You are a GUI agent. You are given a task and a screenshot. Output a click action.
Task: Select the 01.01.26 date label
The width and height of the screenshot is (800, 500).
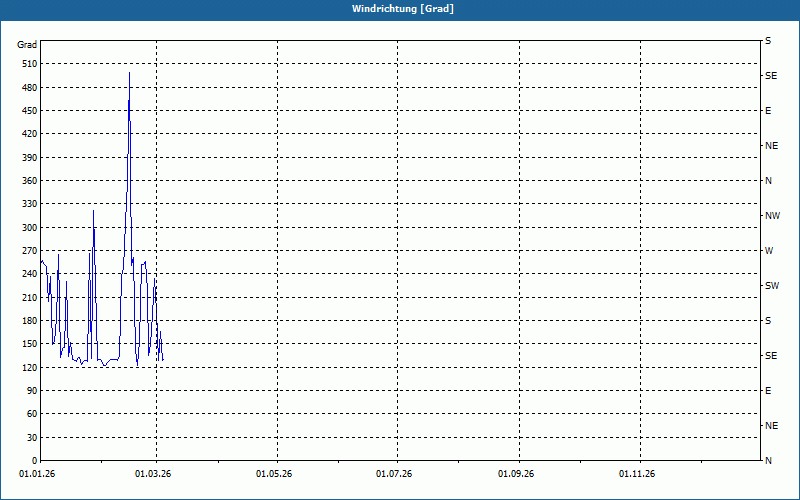[x=37, y=473]
